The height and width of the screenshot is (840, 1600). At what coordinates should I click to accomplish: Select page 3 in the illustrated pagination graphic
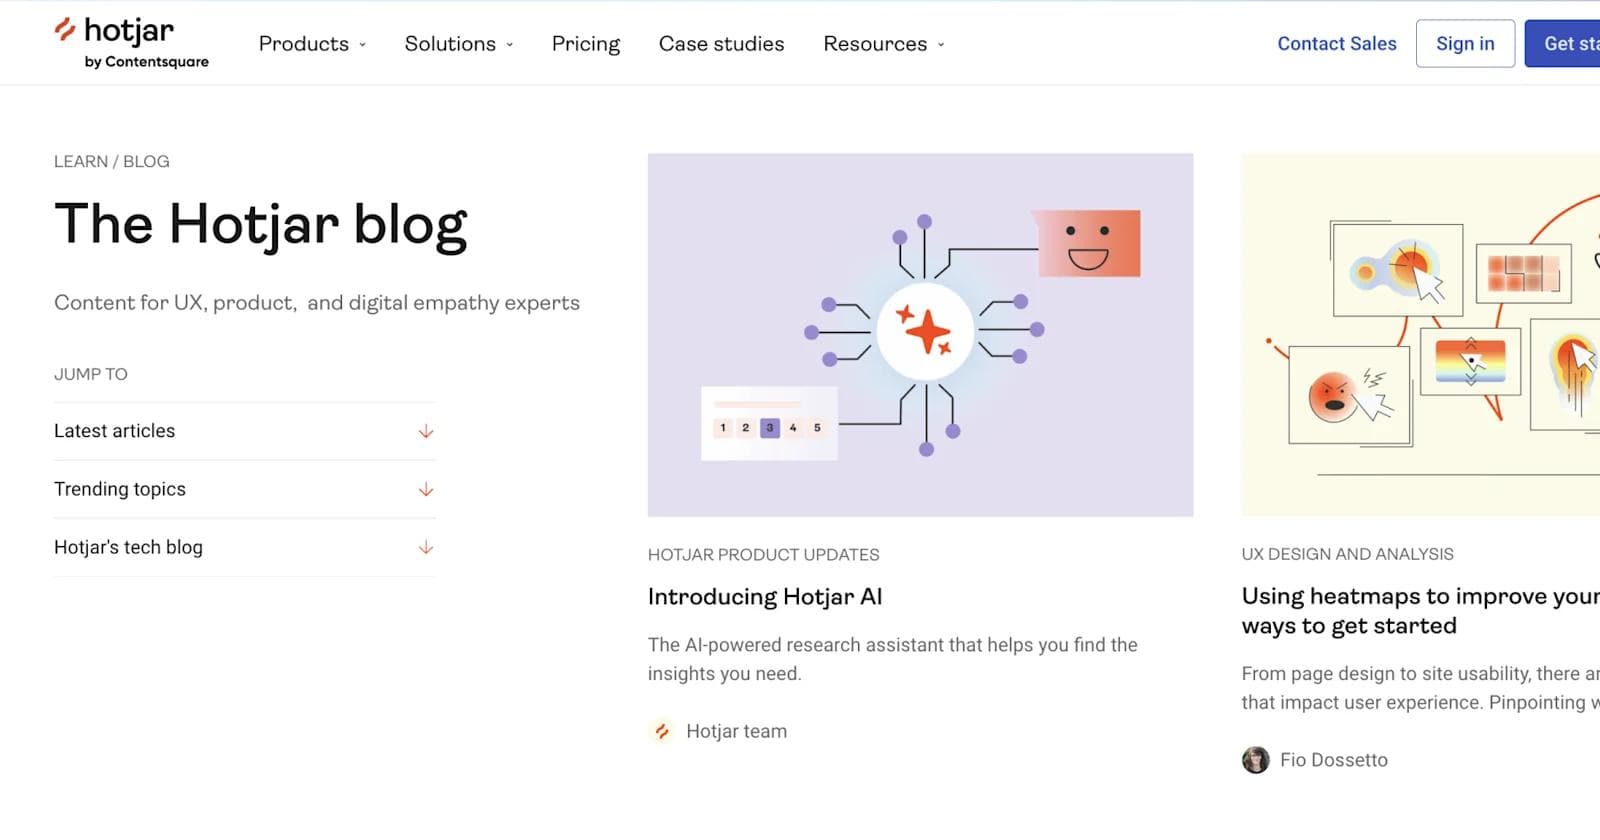coord(769,427)
